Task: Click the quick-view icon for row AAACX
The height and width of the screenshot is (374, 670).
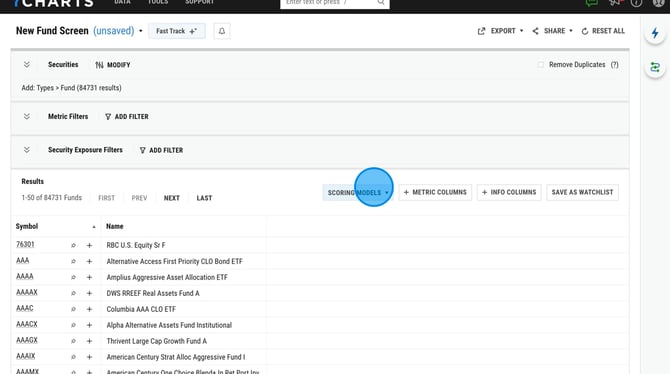Action: coord(73,325)
